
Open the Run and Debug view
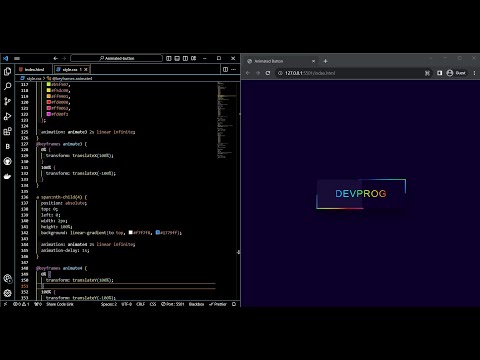click(7, 116)
